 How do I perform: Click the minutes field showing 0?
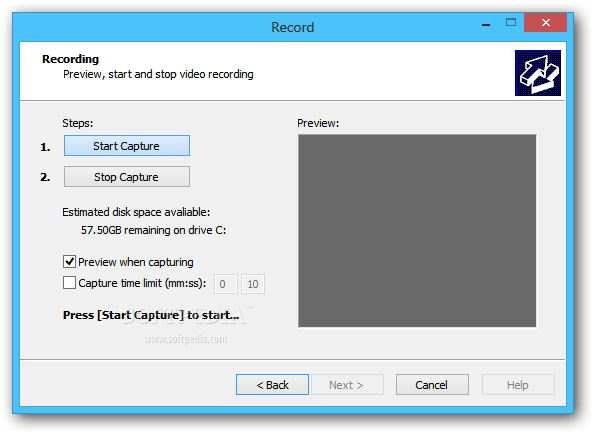[x=226, y=284]
